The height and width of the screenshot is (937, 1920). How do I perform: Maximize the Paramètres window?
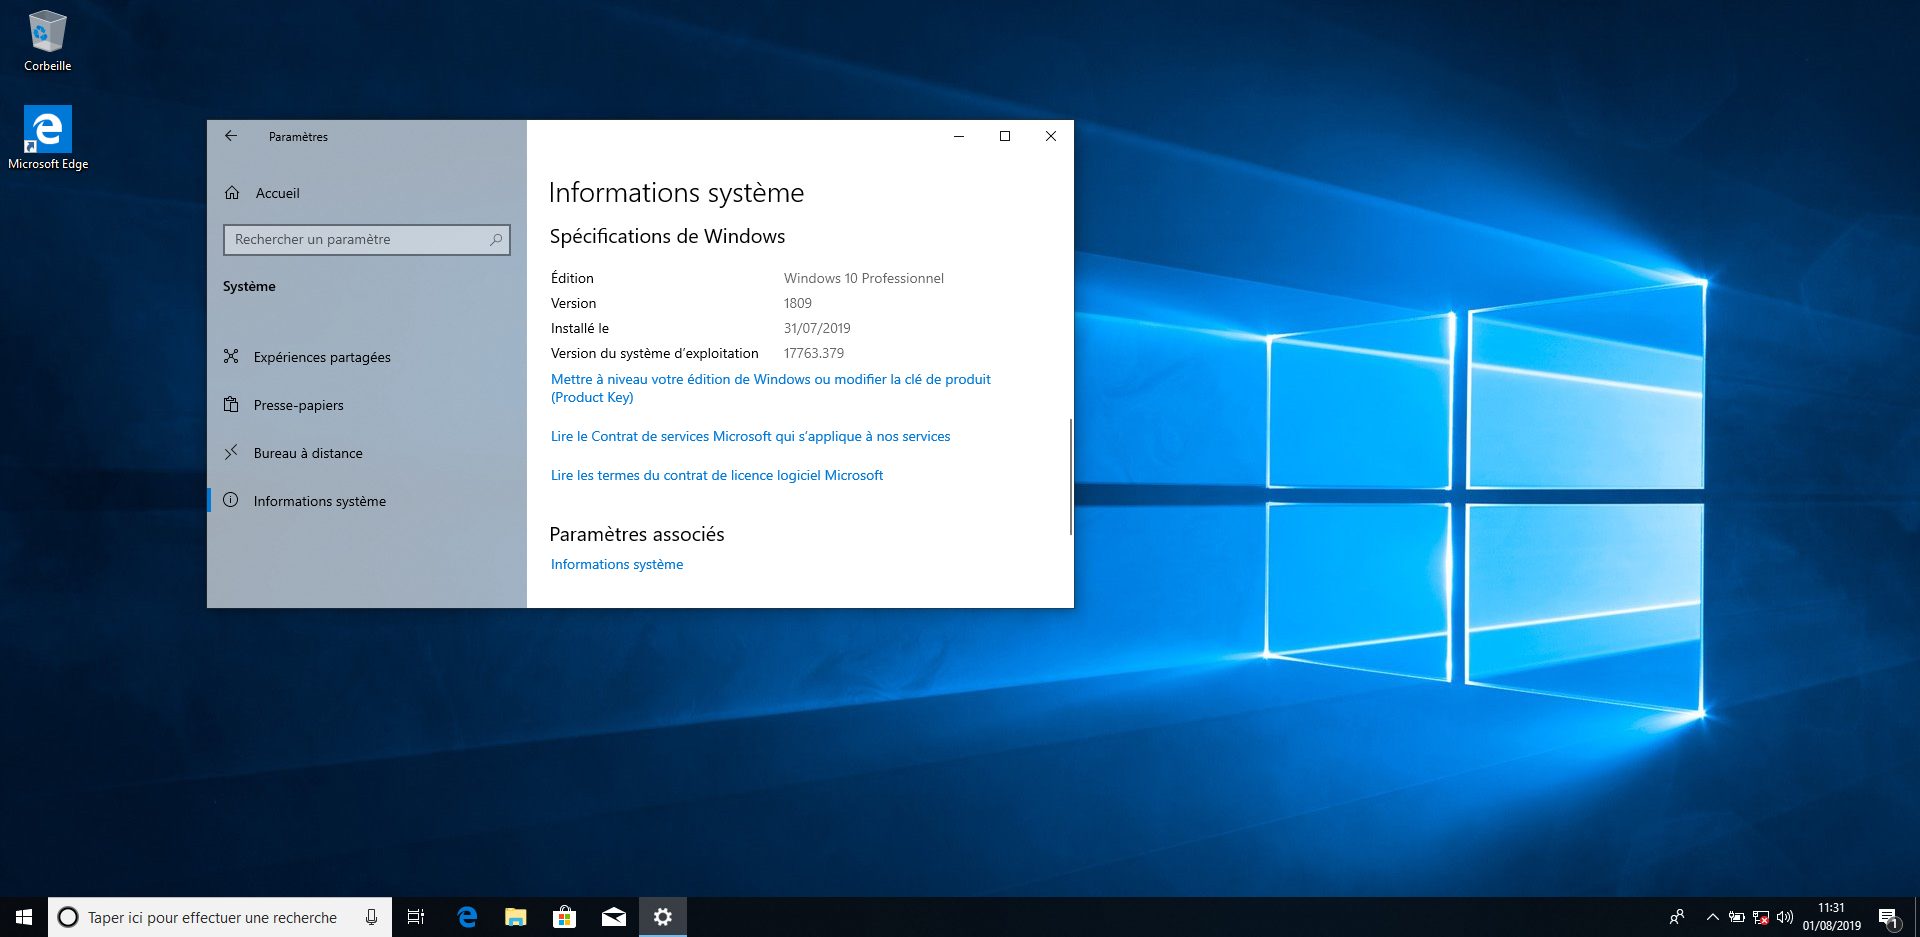(1005, 136)
